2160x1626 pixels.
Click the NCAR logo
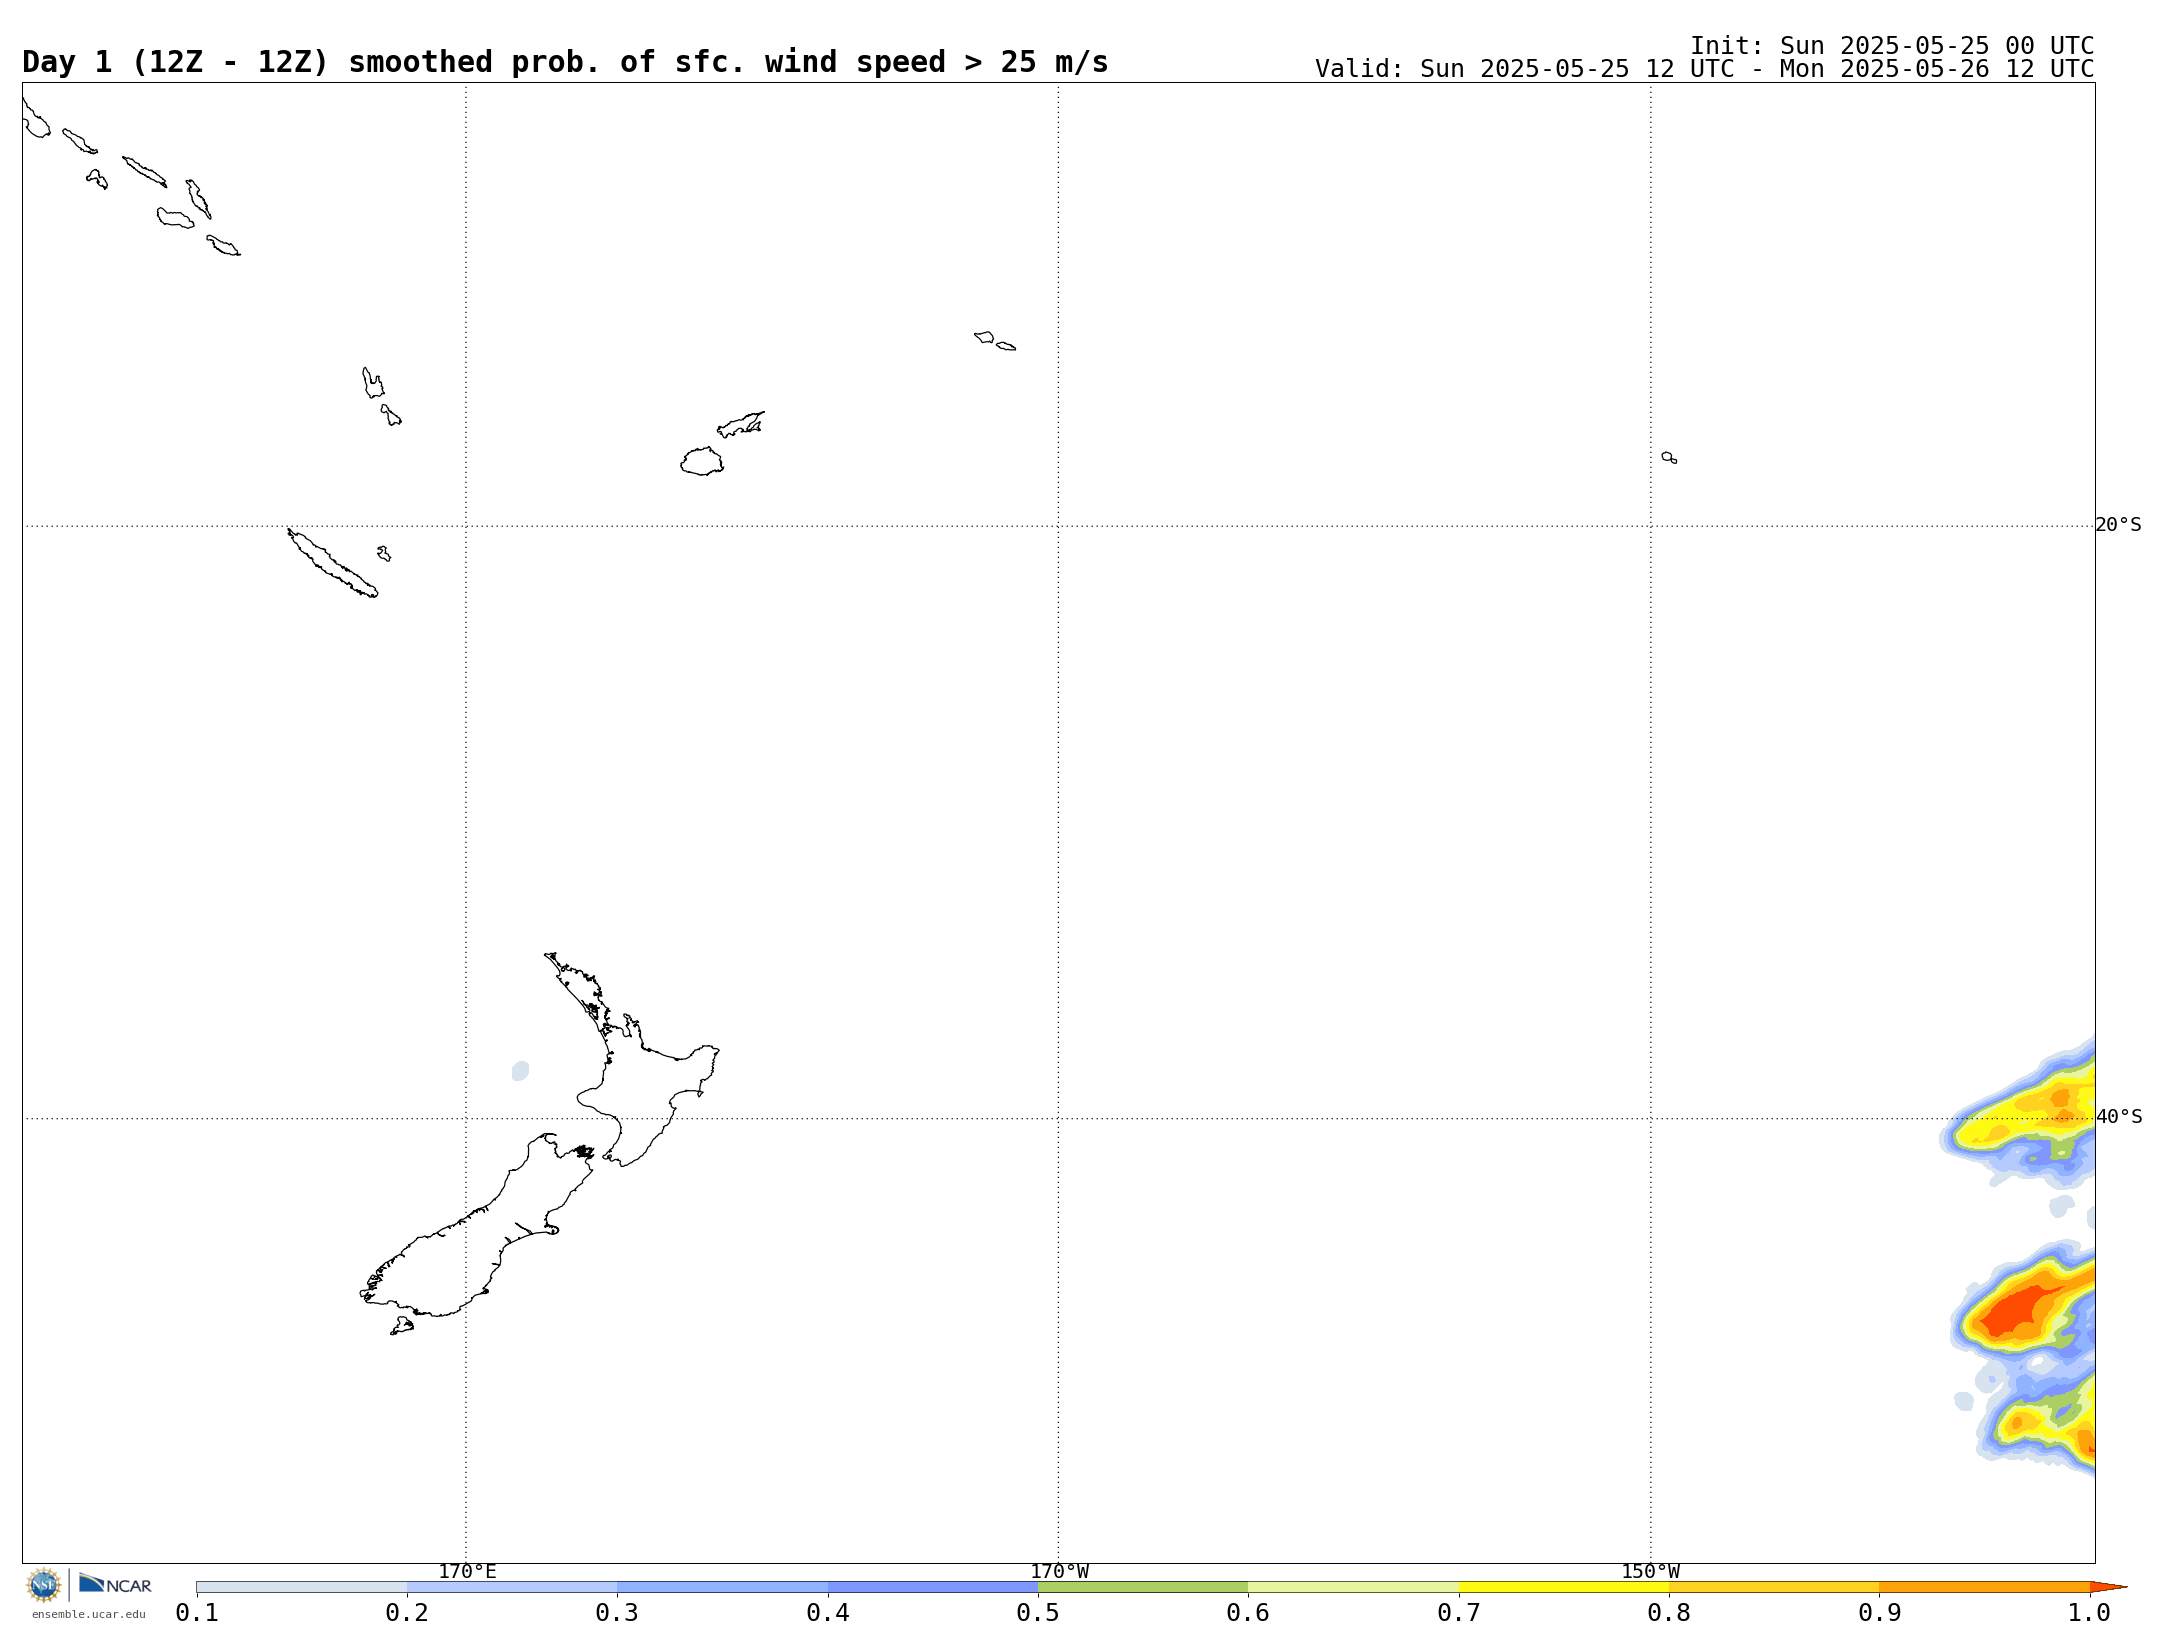tap(115, 1584)
